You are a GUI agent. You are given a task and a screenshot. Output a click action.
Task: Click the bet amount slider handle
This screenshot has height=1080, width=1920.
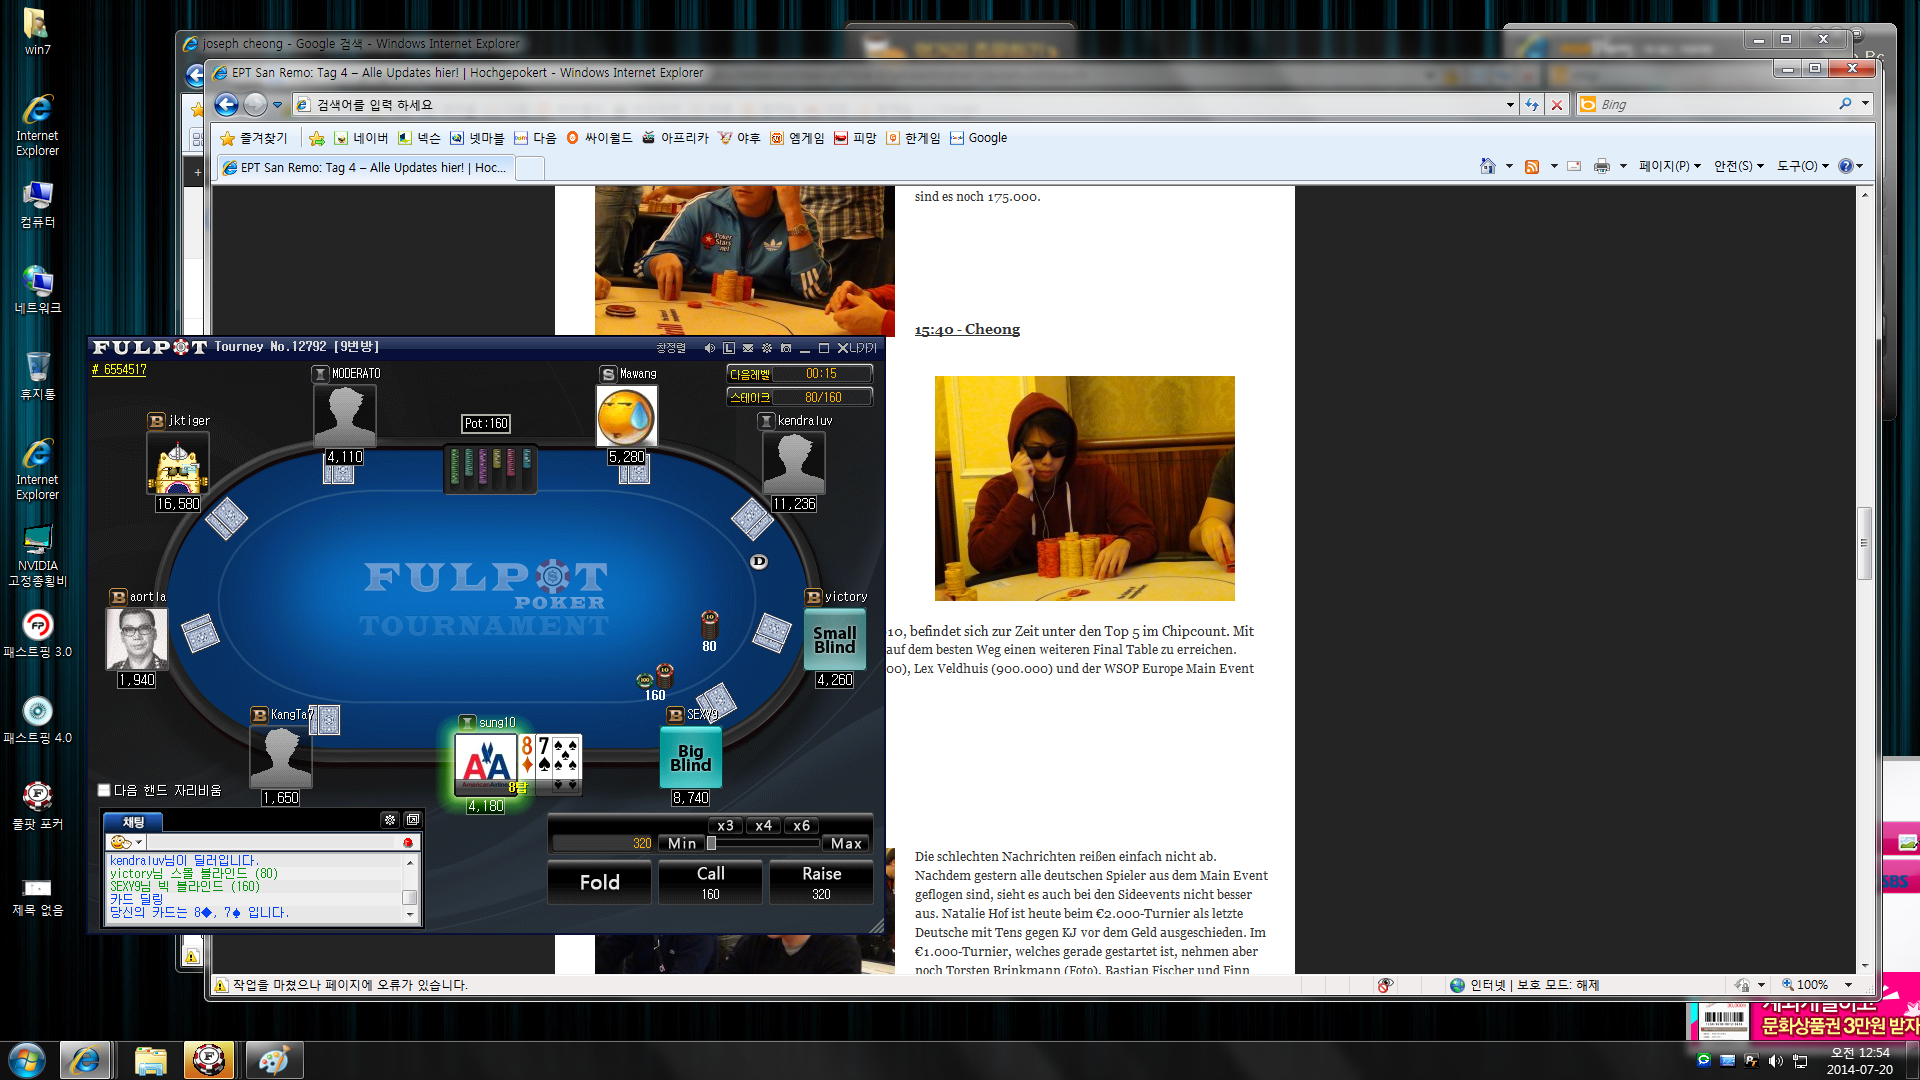coord(711,844)
